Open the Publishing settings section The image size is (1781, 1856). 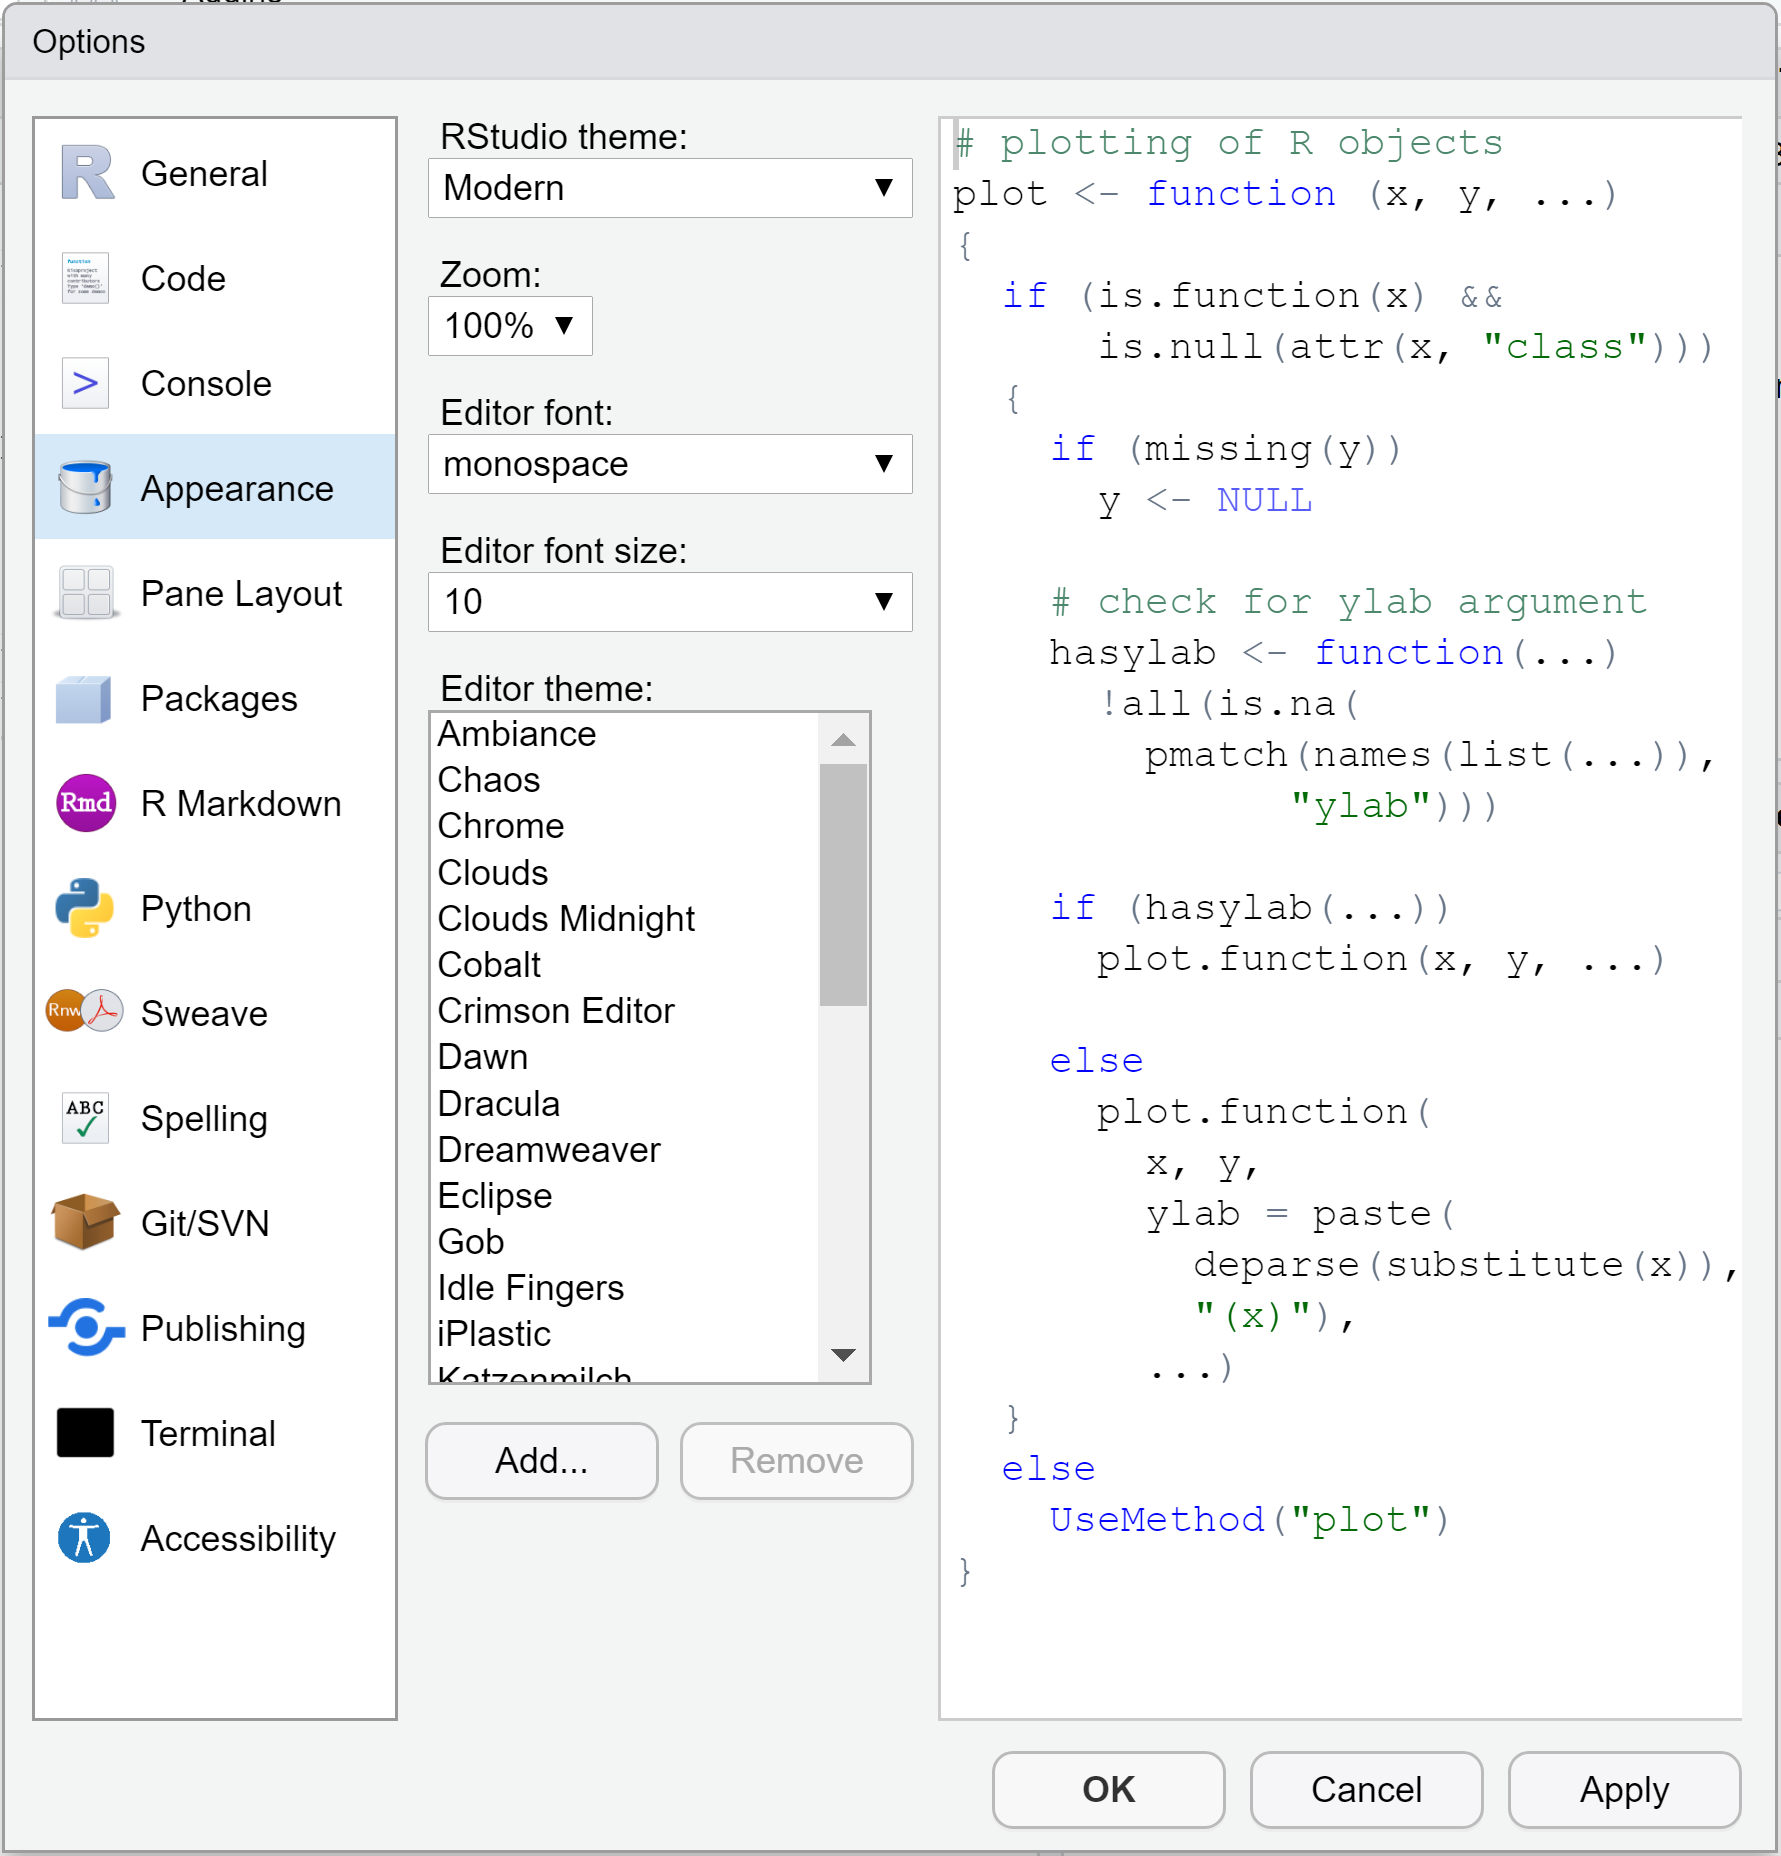point(216,1328)
